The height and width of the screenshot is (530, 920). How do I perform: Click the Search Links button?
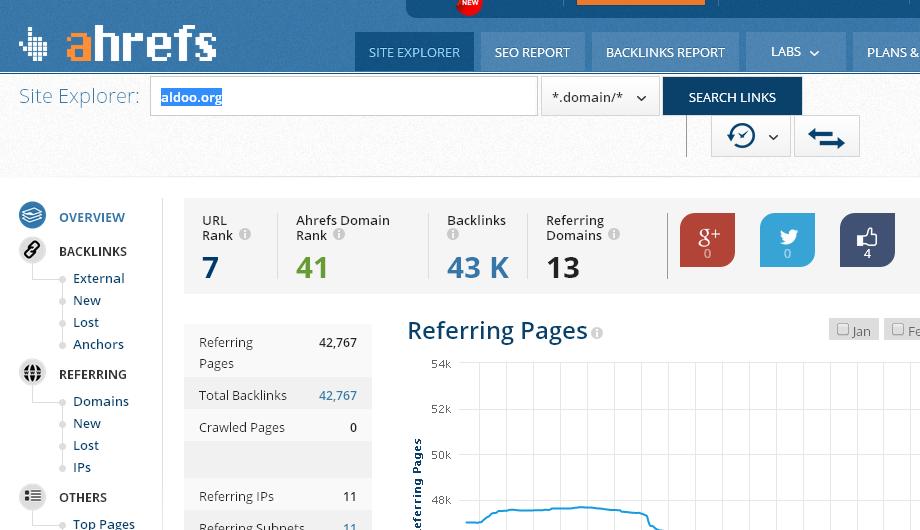[x=732, y=97]
